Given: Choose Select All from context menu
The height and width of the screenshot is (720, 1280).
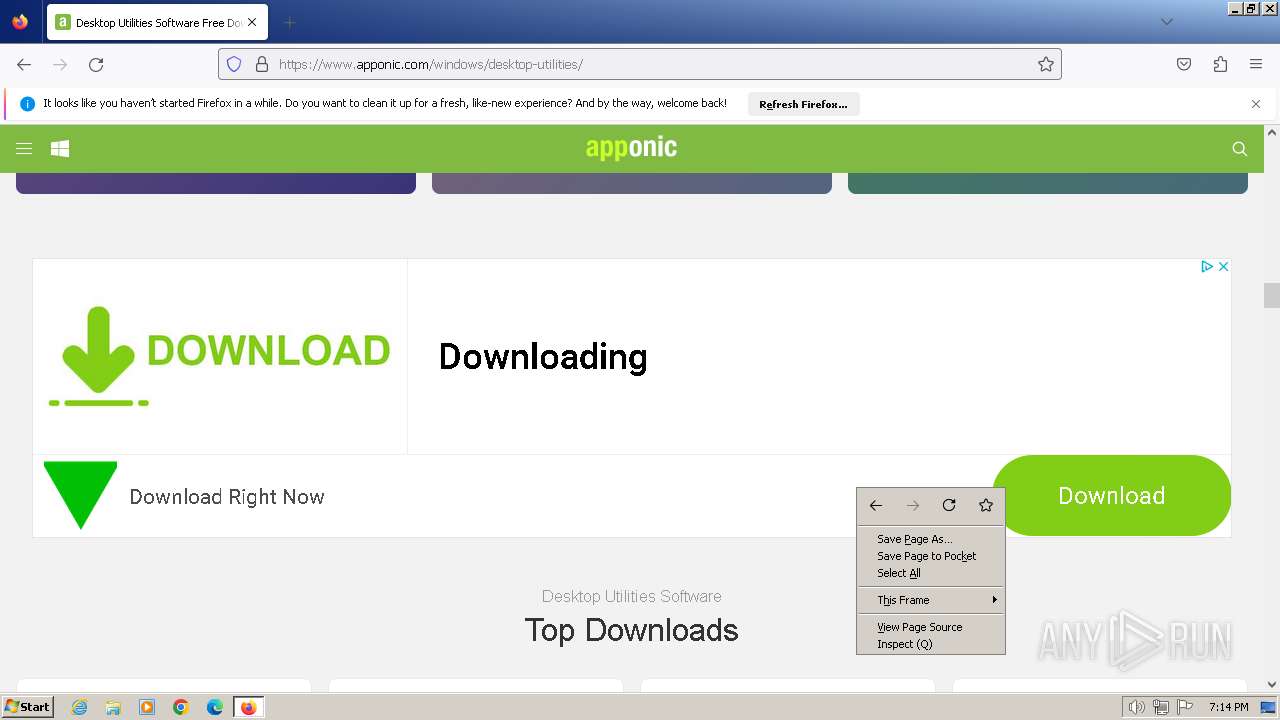Looking at the screenshot, I should click(930, 573).
